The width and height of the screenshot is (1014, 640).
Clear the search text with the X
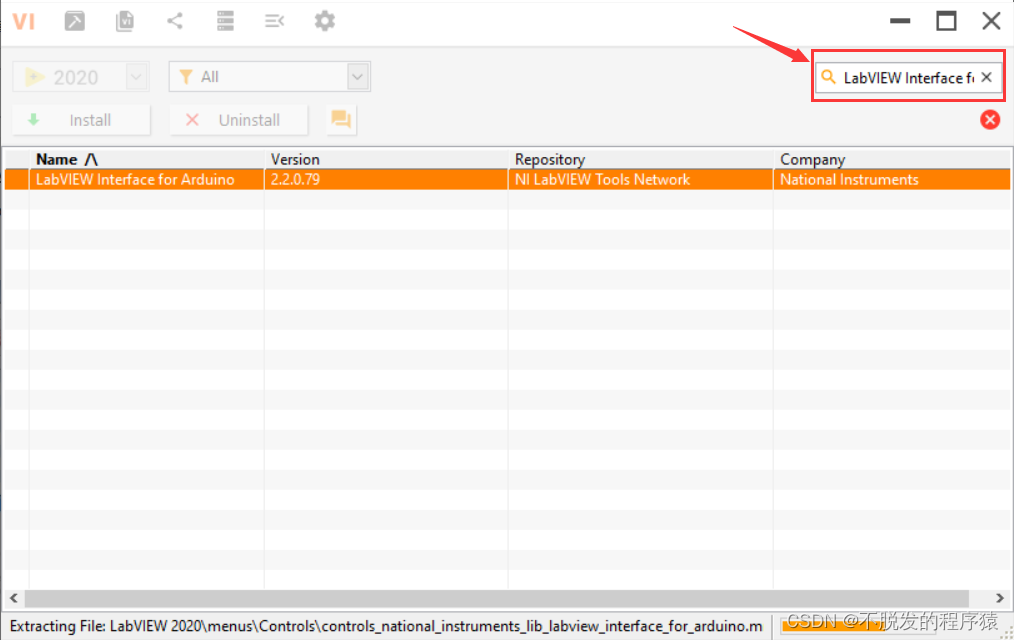[987, 78]
